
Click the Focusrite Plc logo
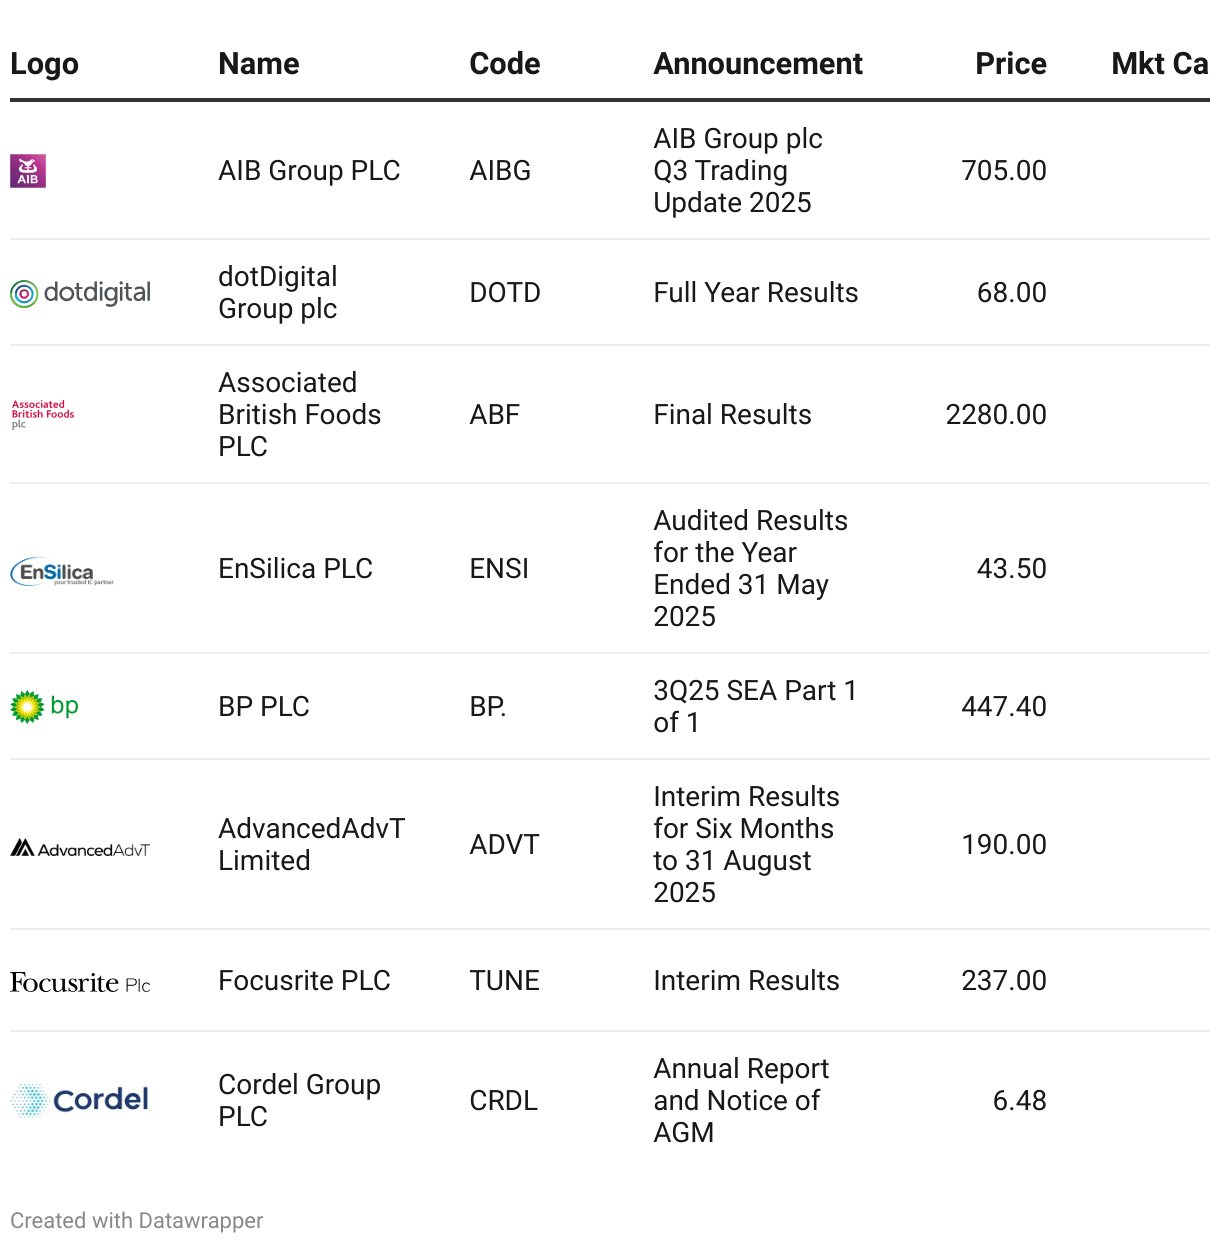[80, 983]
